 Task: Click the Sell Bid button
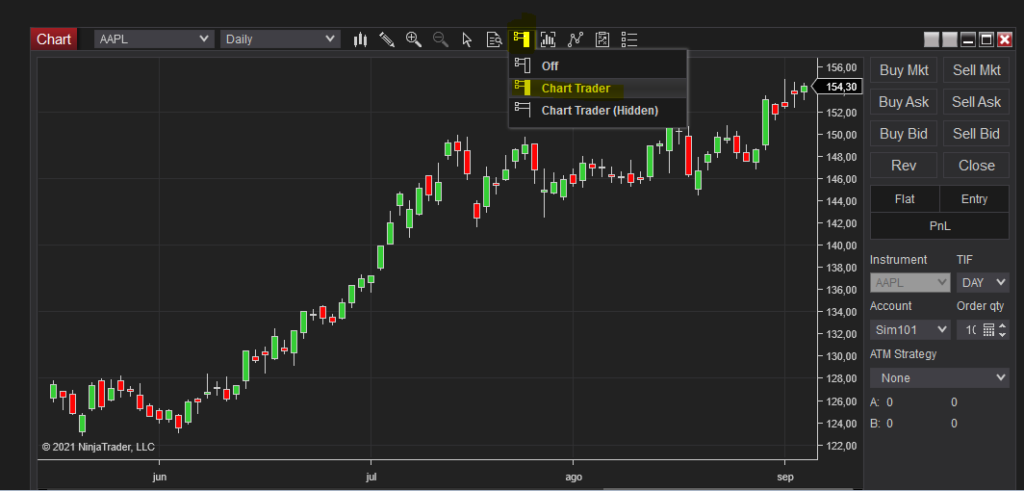pyautogui.click(x=976, y=134)
